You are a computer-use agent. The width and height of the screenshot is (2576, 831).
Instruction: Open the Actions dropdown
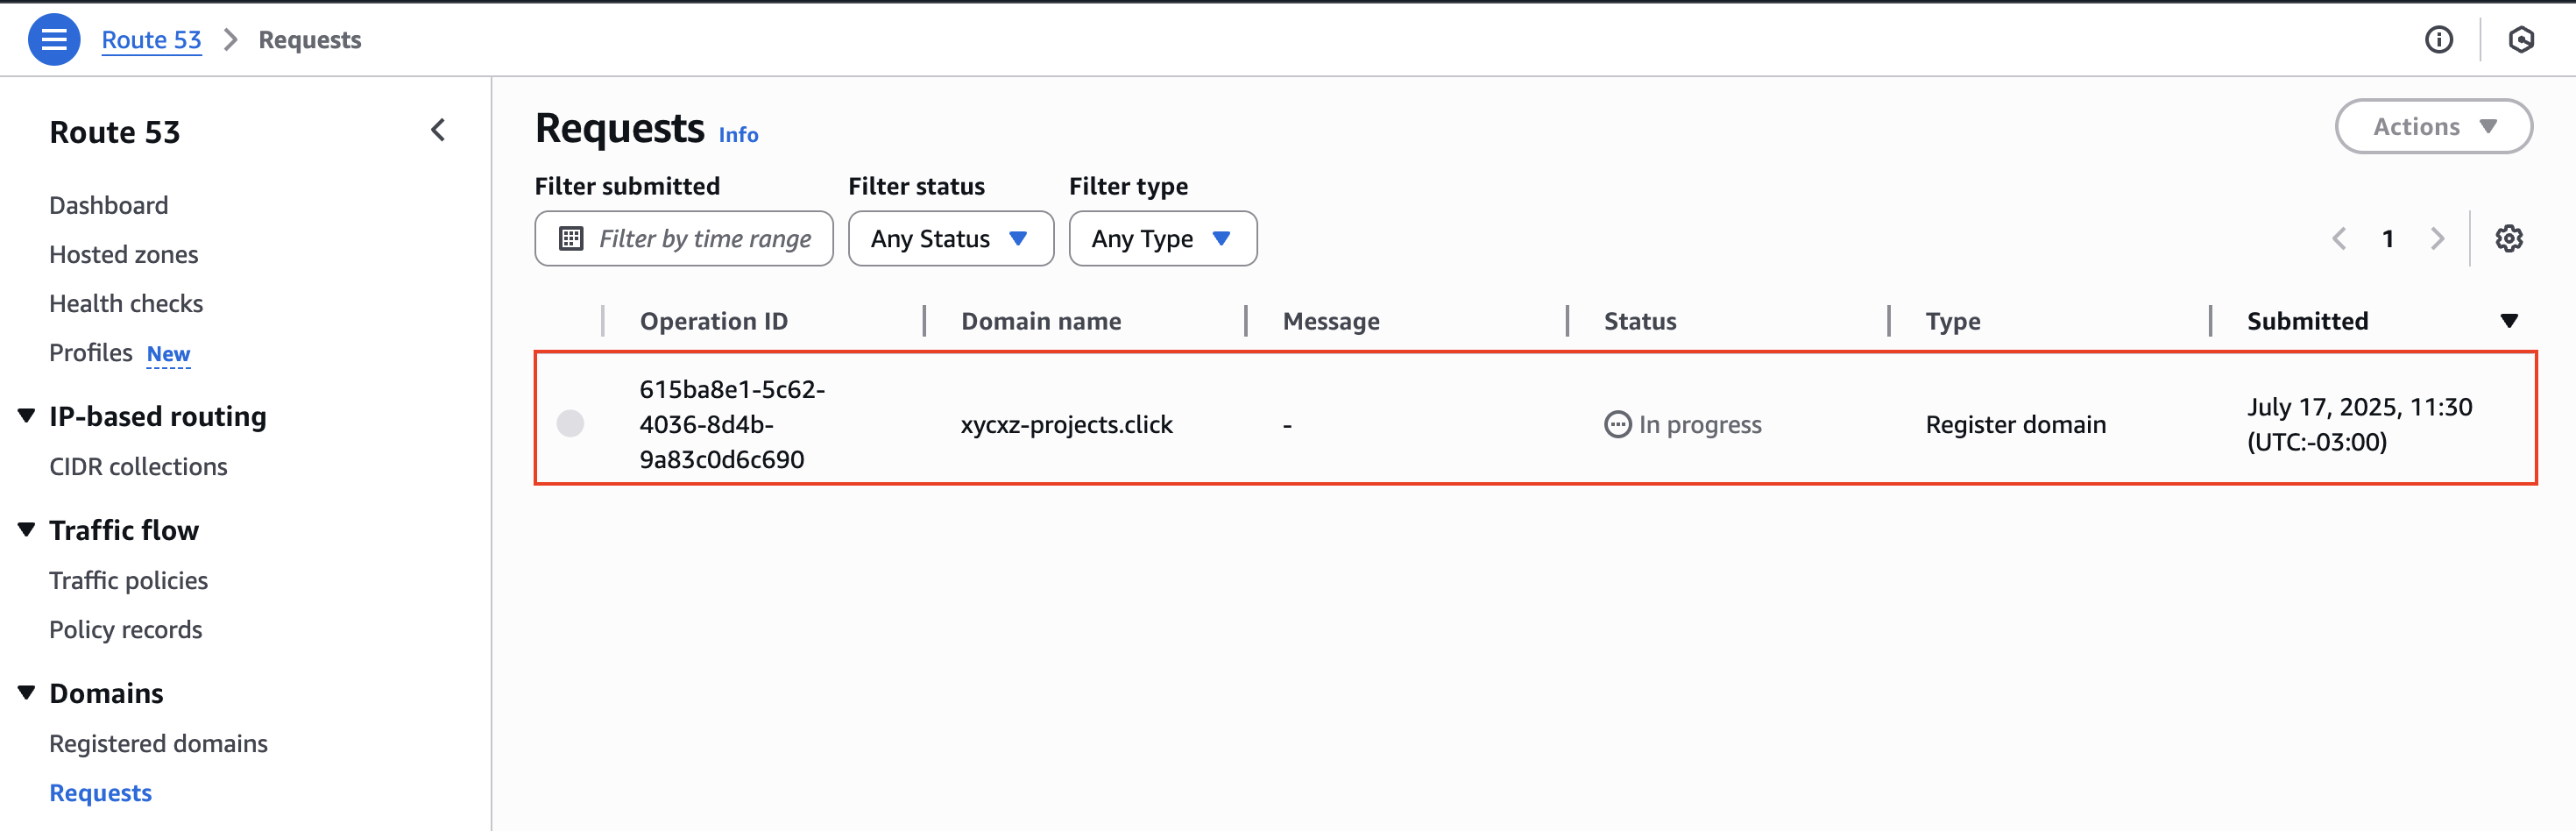[2434, 126]
